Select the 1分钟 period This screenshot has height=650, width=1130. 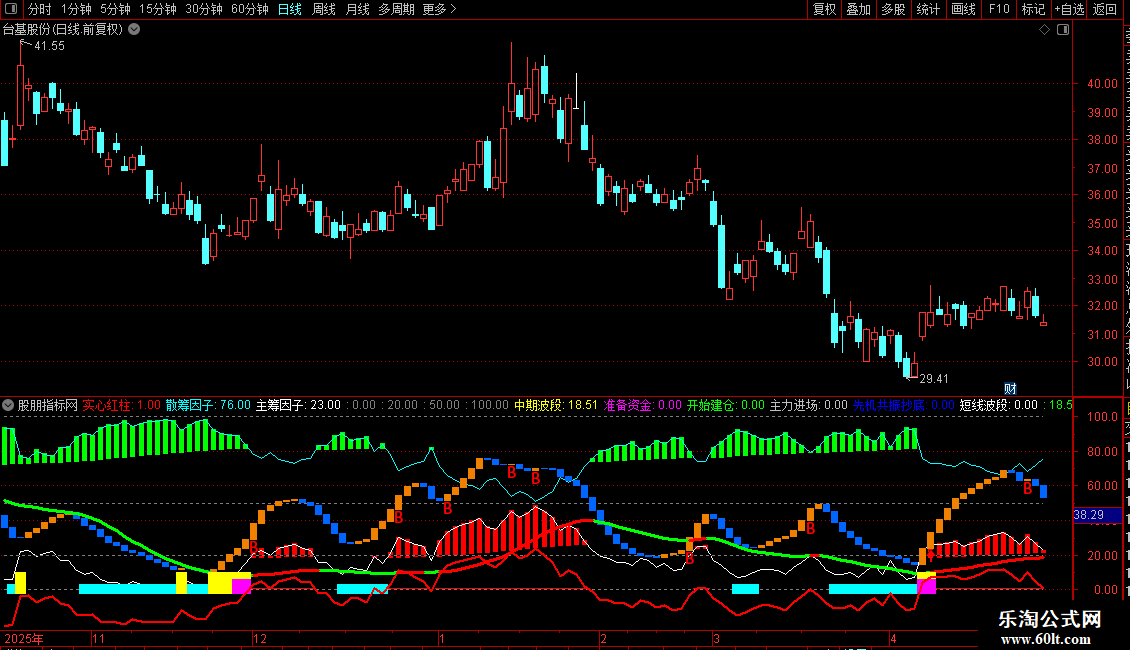pos(76,9)
